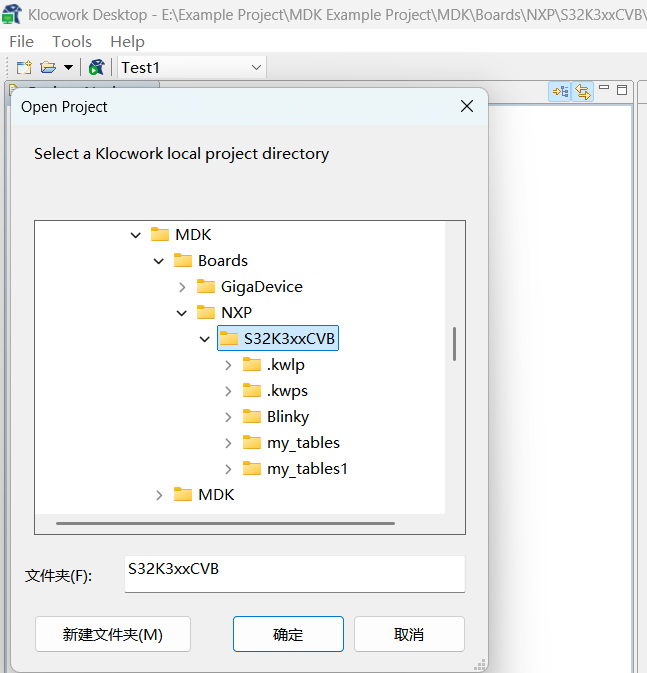647x673 pixels.
Task: Click the Klocwork Desktop title bar app icon
Action: (12, 14)
